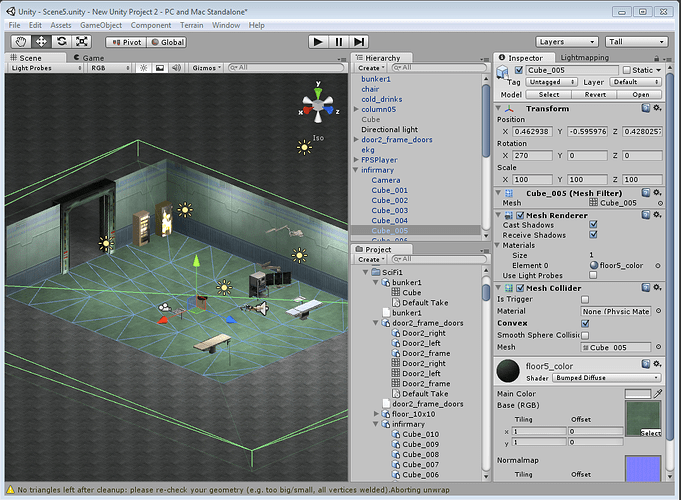Click the Main Color swatch

click(640, 393)
